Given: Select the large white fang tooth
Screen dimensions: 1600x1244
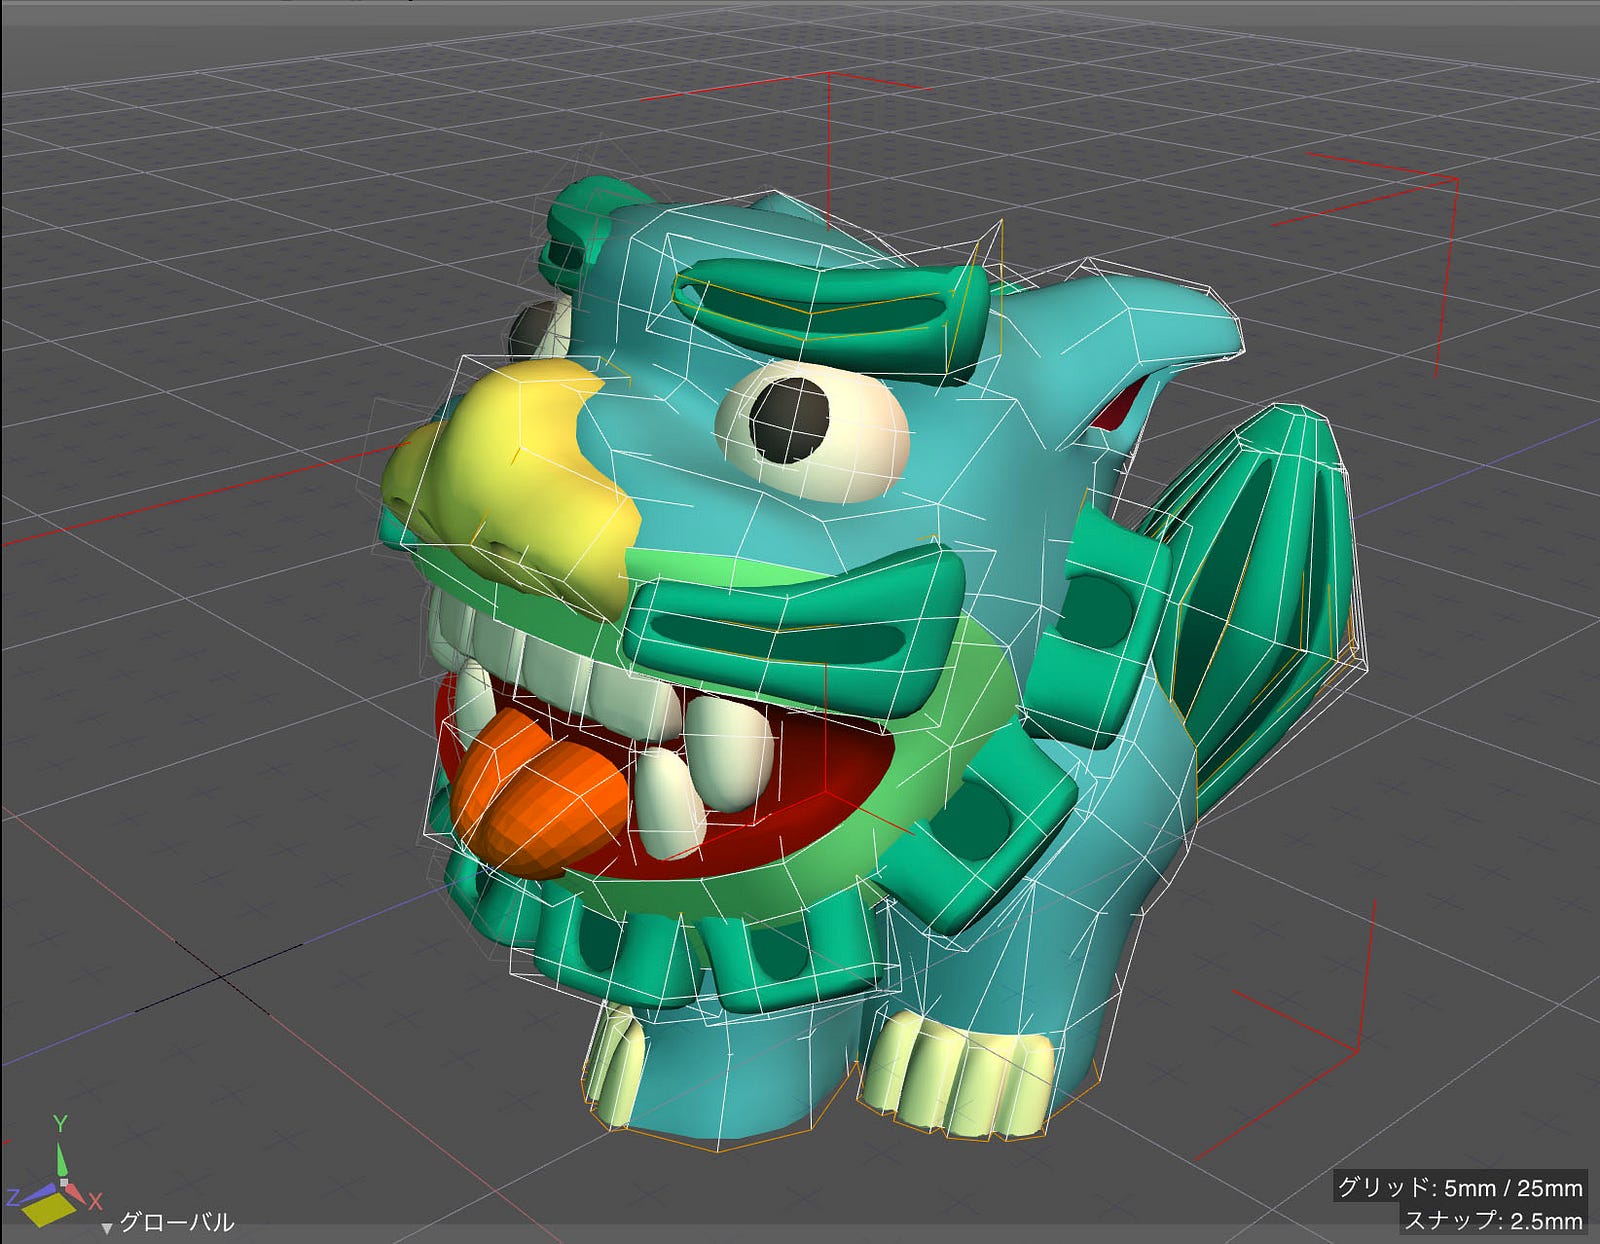Looking at the screenshot, I should (x=729, y=754).
